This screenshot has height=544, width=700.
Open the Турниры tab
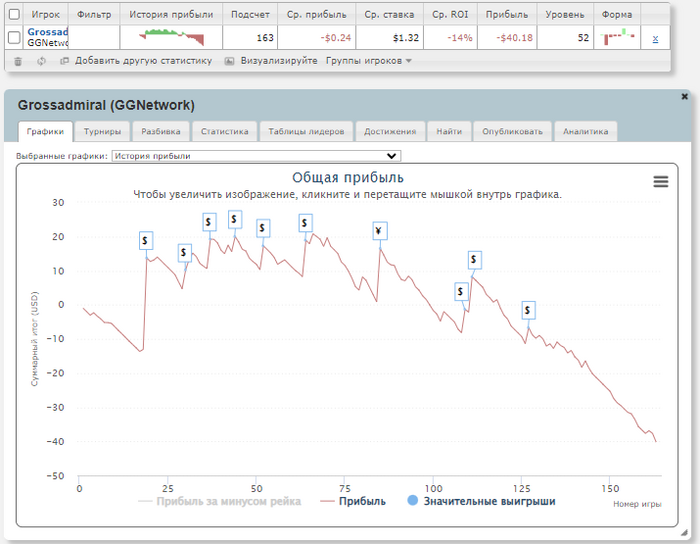(x=102, y=131)
